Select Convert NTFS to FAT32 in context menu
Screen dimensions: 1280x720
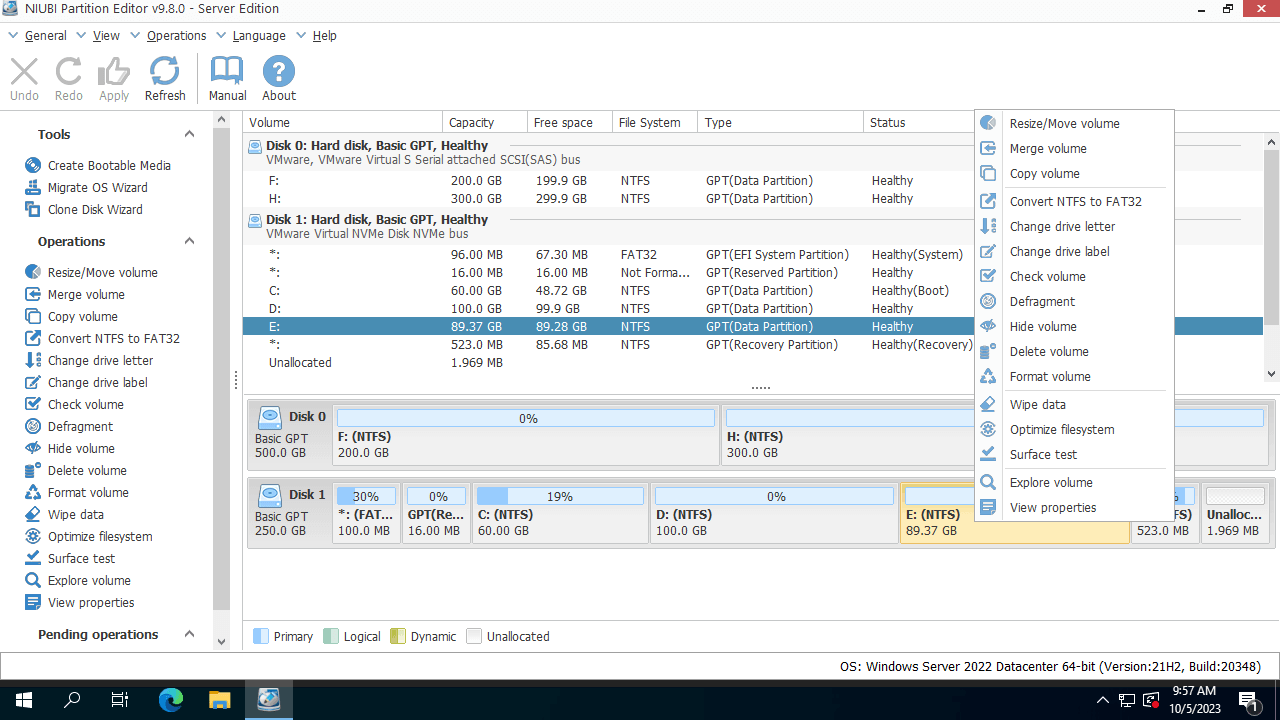1074,202
